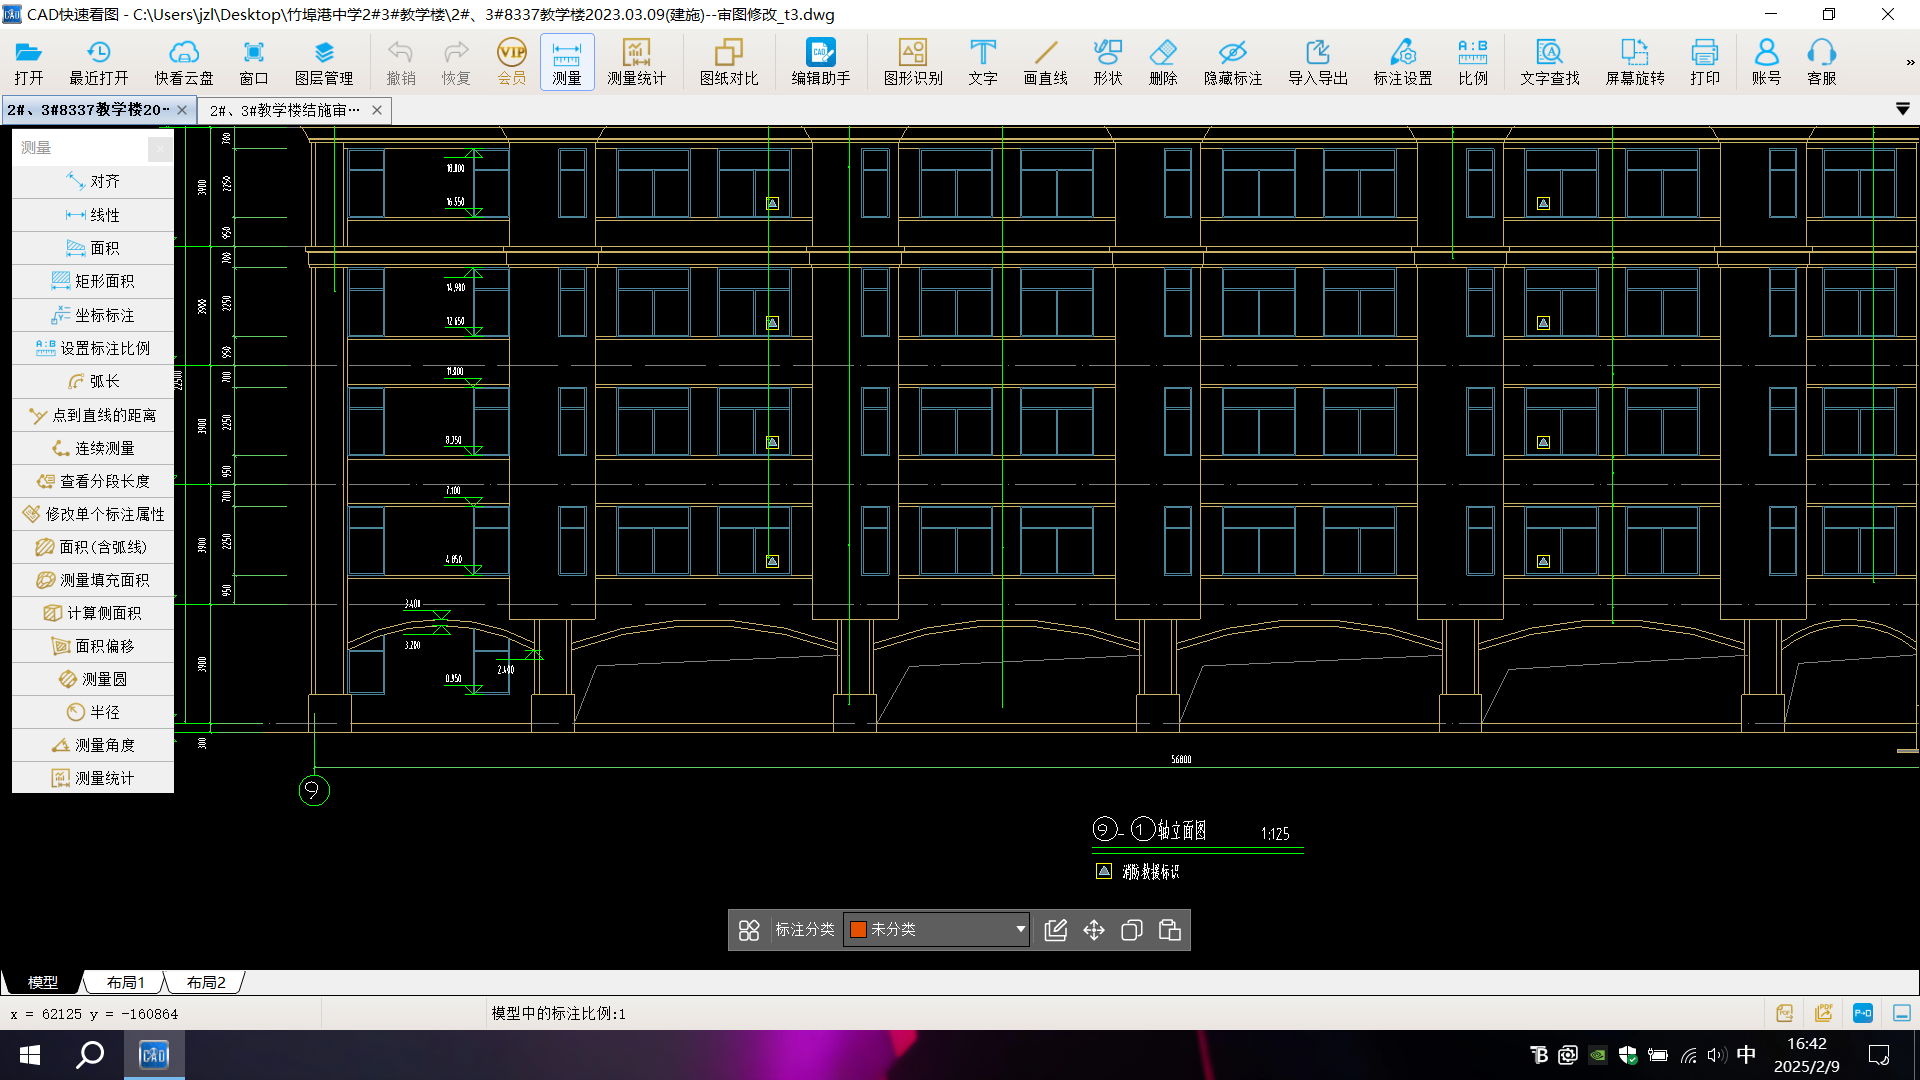Open 文字查找 text search
The width and height of the screenshot is (1920, 1080).
tap(1550, 62)
